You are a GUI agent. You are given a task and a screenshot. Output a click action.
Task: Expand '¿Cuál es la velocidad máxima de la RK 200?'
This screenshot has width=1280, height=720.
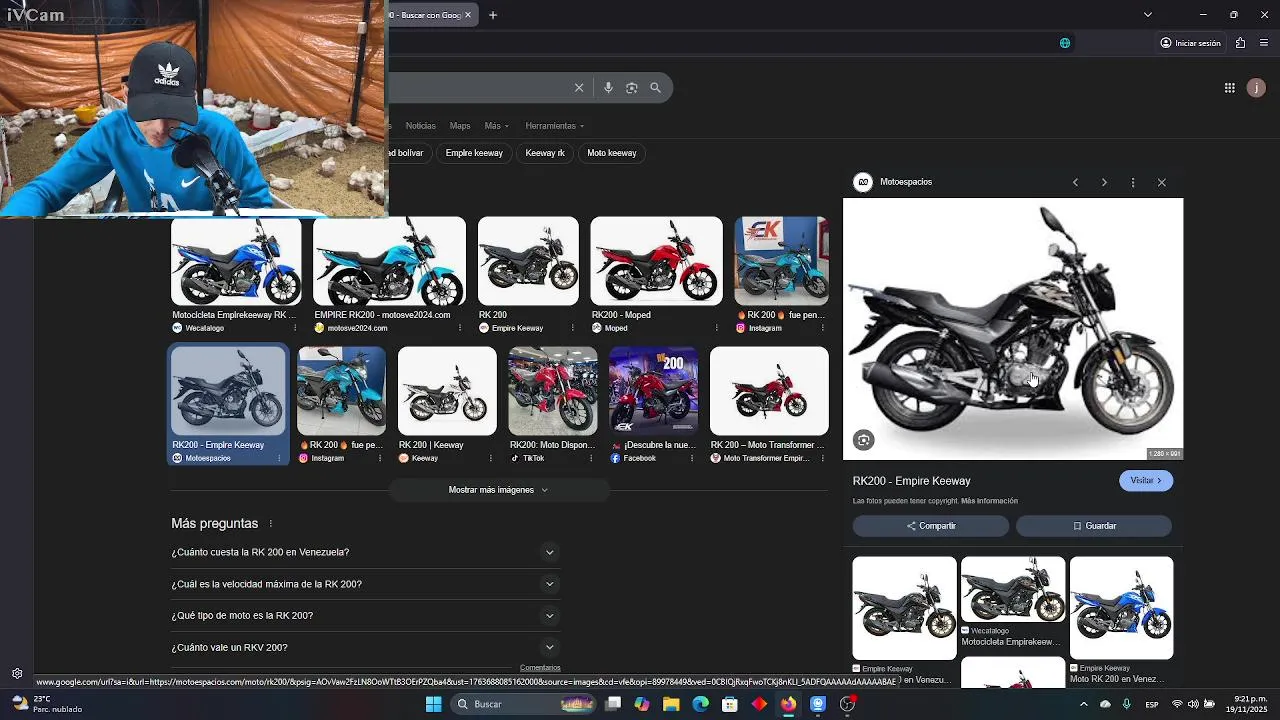click(x=365, y=584)
